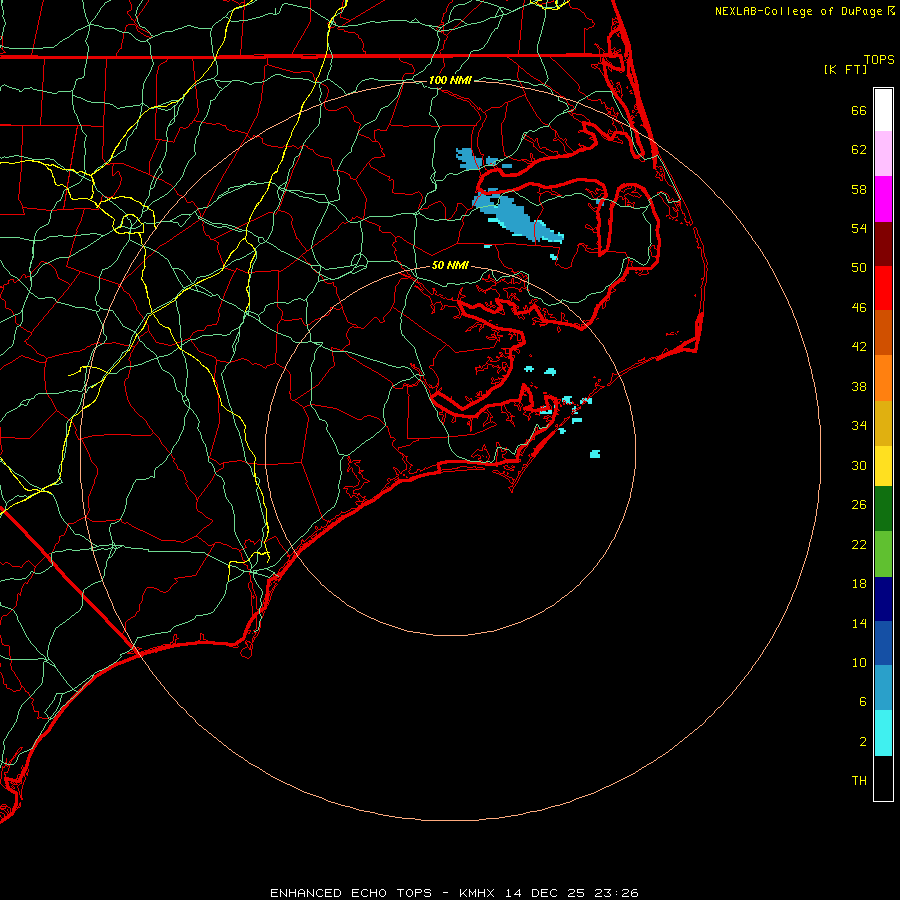Click the 23:26 timestamp
The height and width of the screenshot is (900, 900).
point(617,893)
